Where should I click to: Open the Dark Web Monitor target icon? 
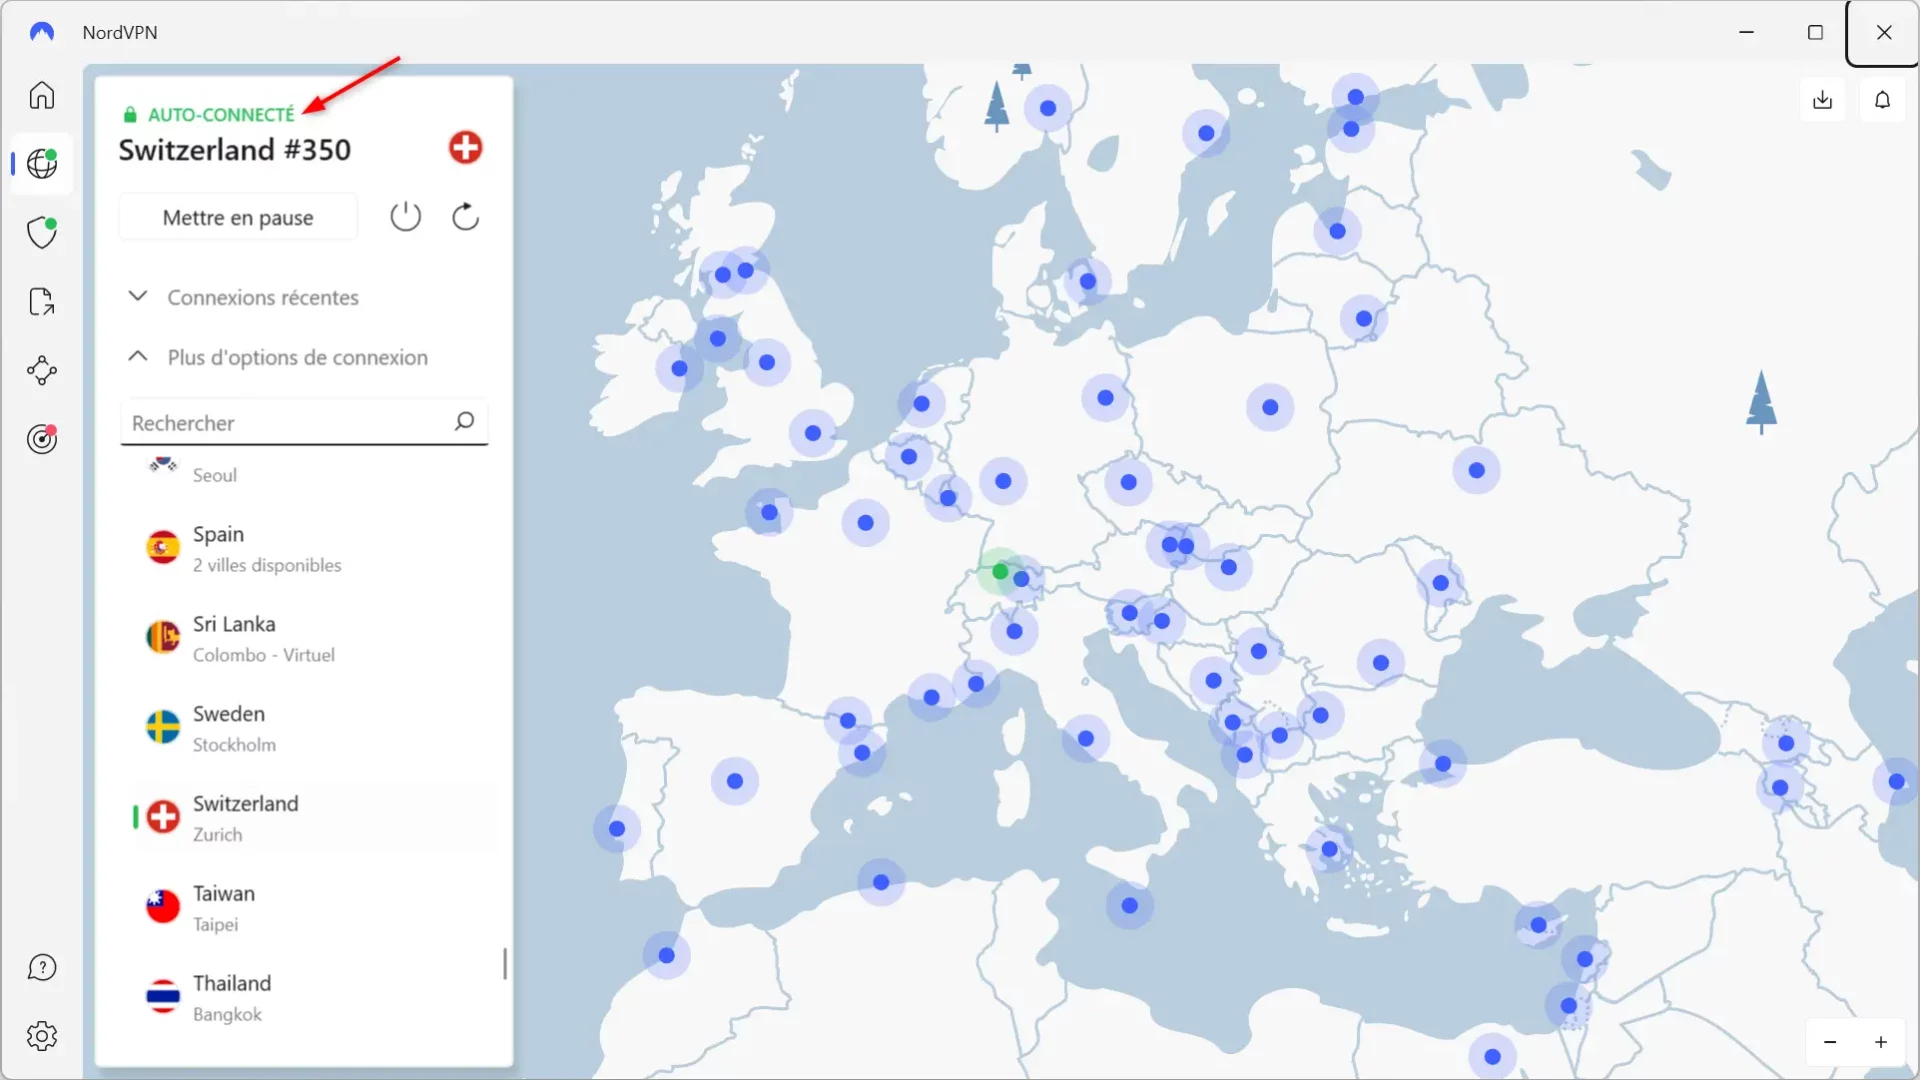click(x=42, y=438)
